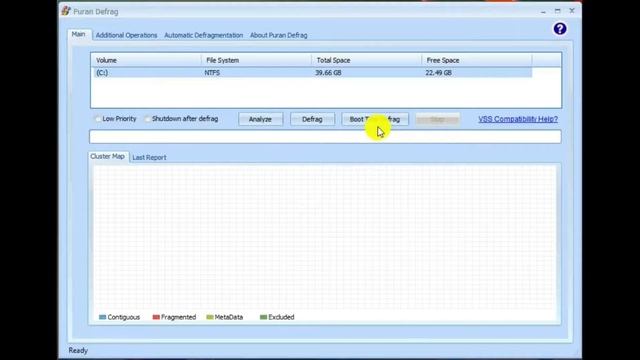This screenshot has height=360, width=640.
Task: Select the Cluster Map tab
Action: coord(108,156)
